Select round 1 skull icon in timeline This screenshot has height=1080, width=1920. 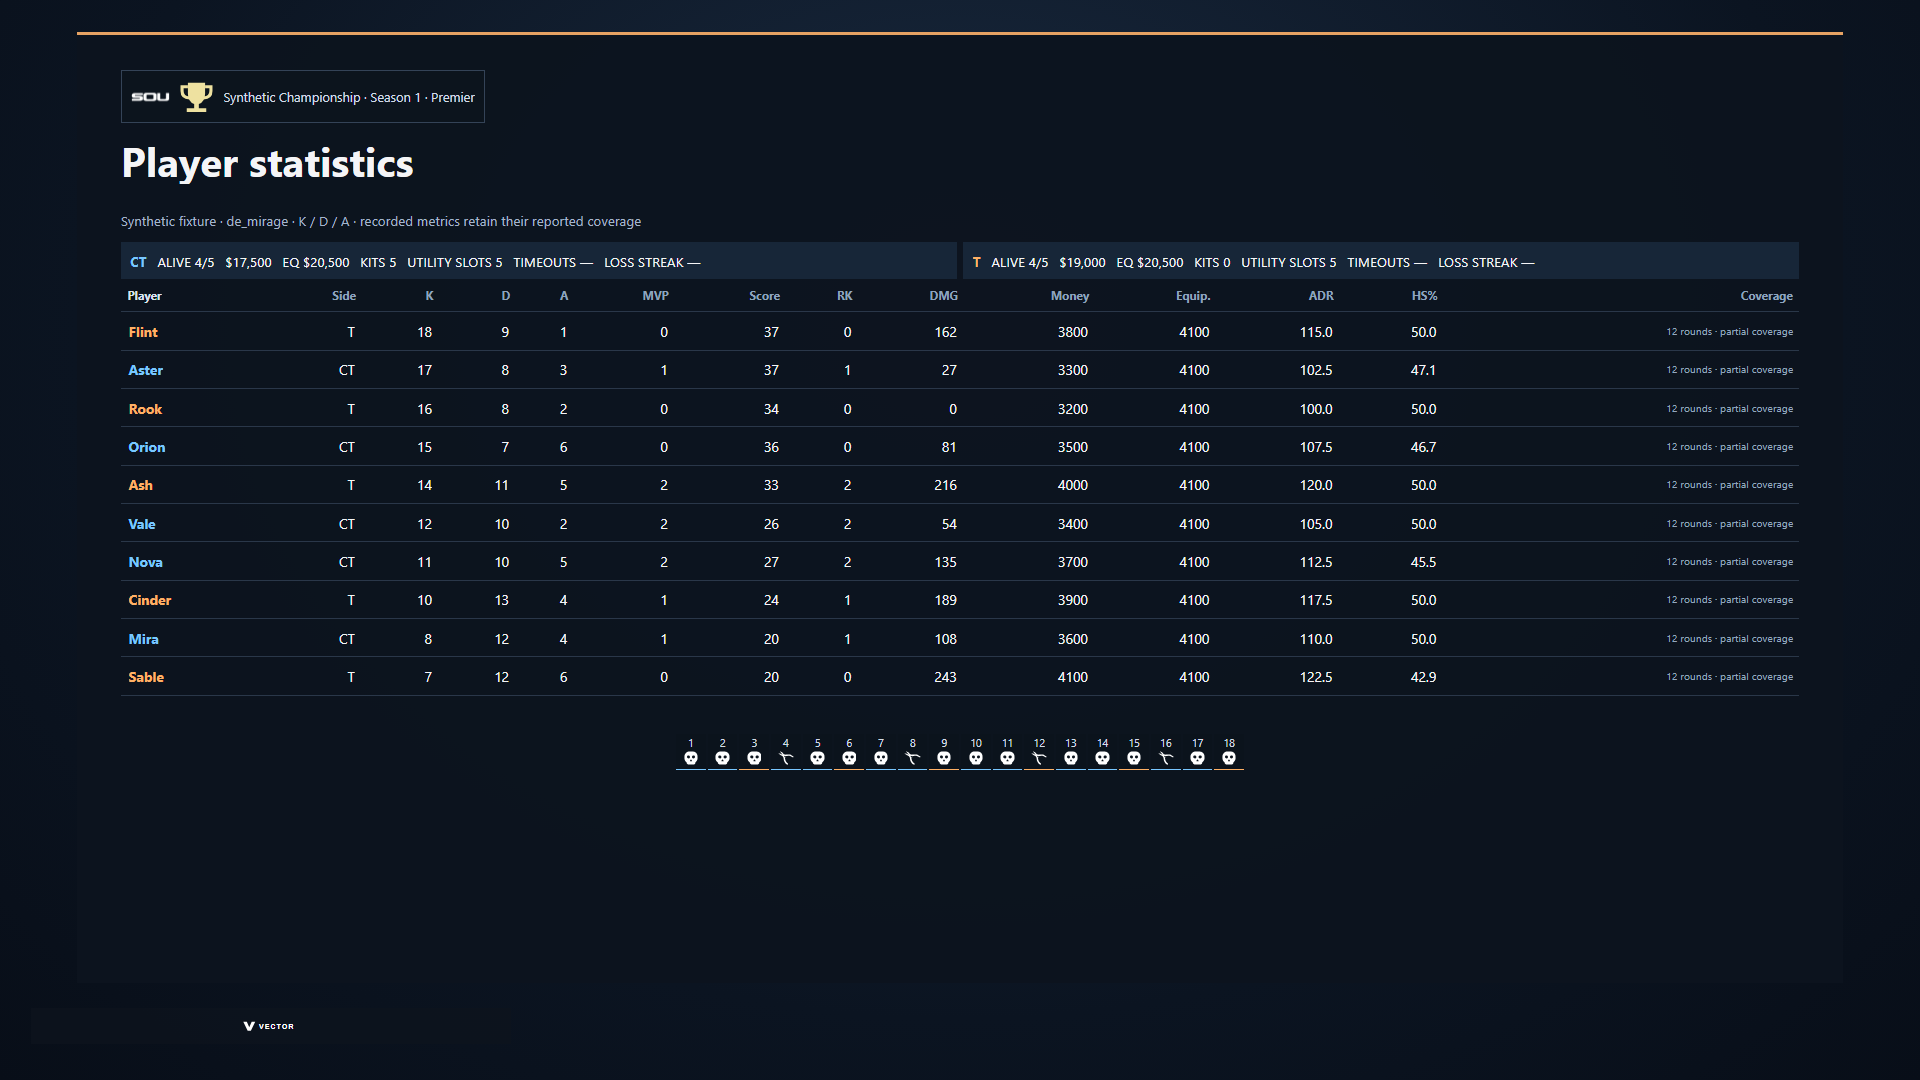pyautogui.click(x=690, y=758)
